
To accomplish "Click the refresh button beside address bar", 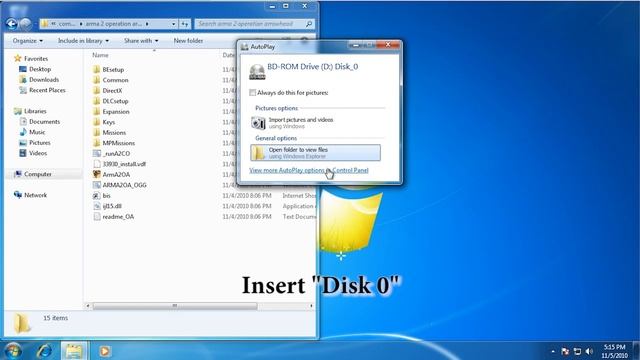I will point(185,24).
